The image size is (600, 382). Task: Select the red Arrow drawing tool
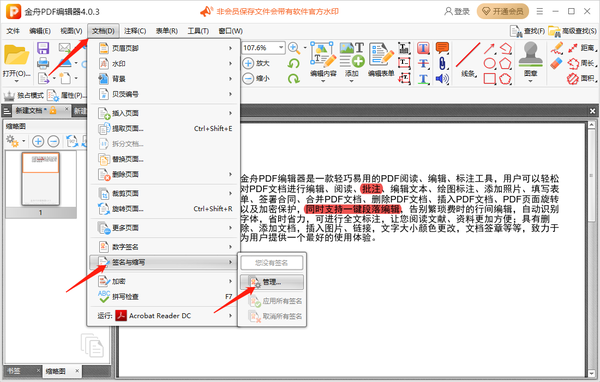[x=489, y=49]
